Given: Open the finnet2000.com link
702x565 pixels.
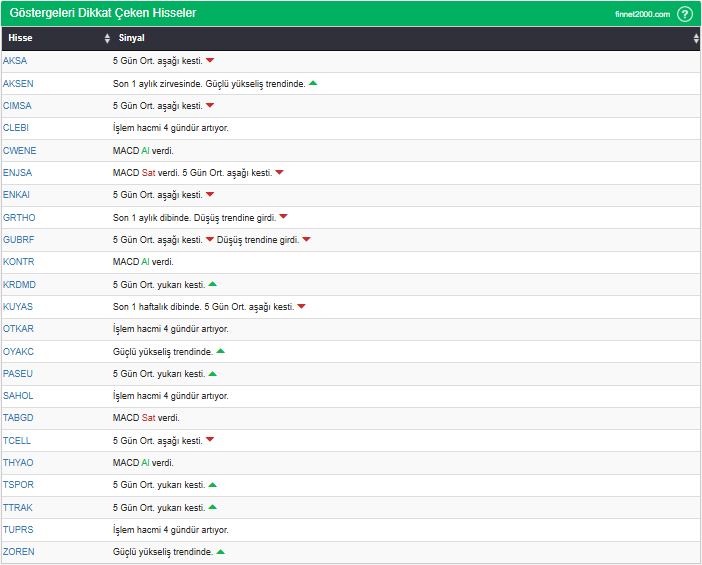Looking at the screenshot, I should [642, 14].
